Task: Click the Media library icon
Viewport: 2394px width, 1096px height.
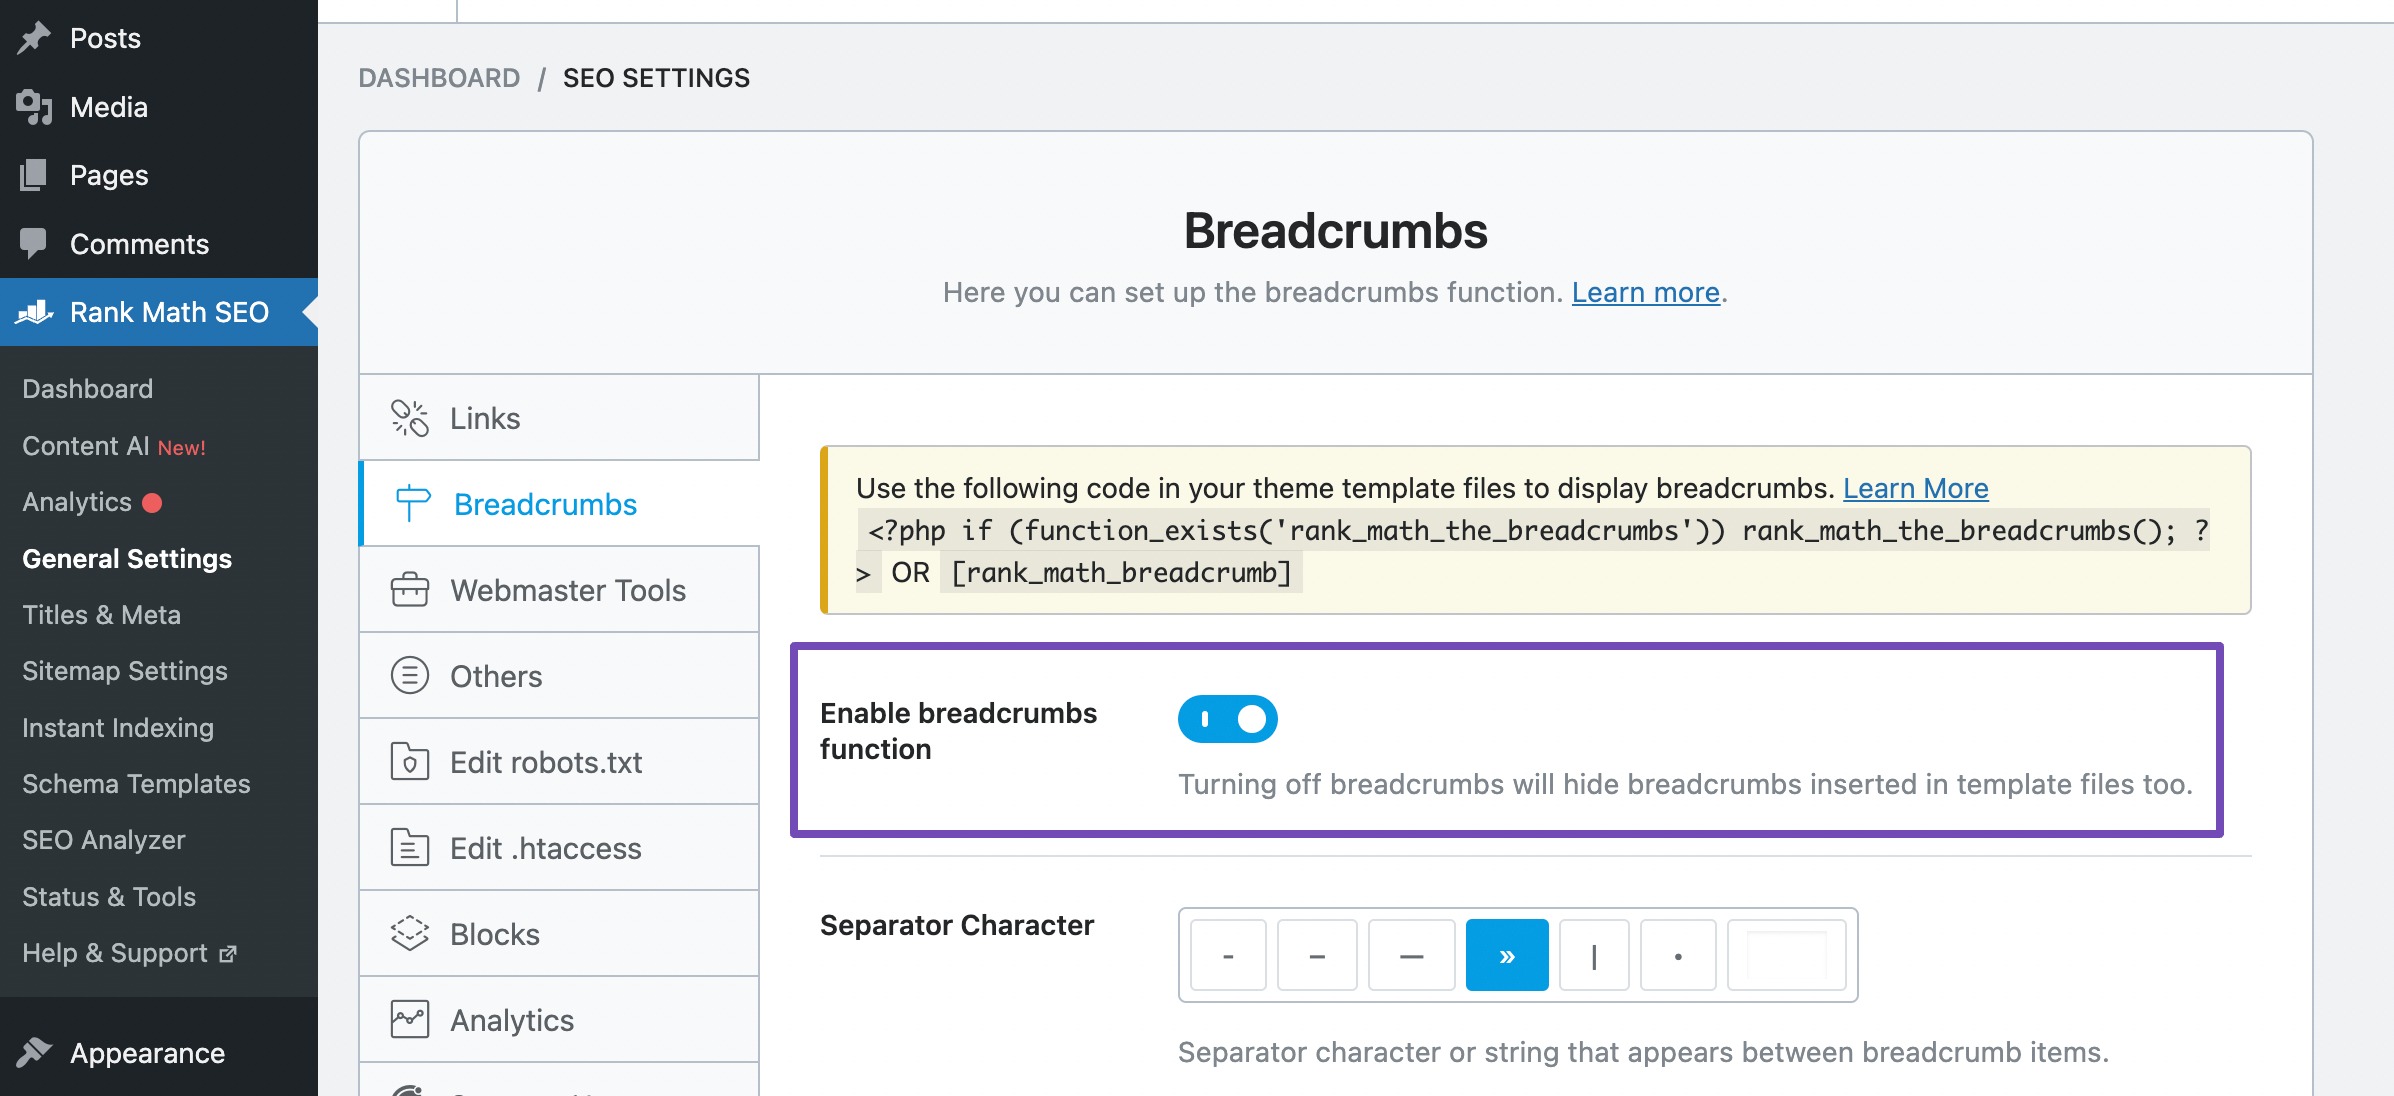Action: (33, 106)
